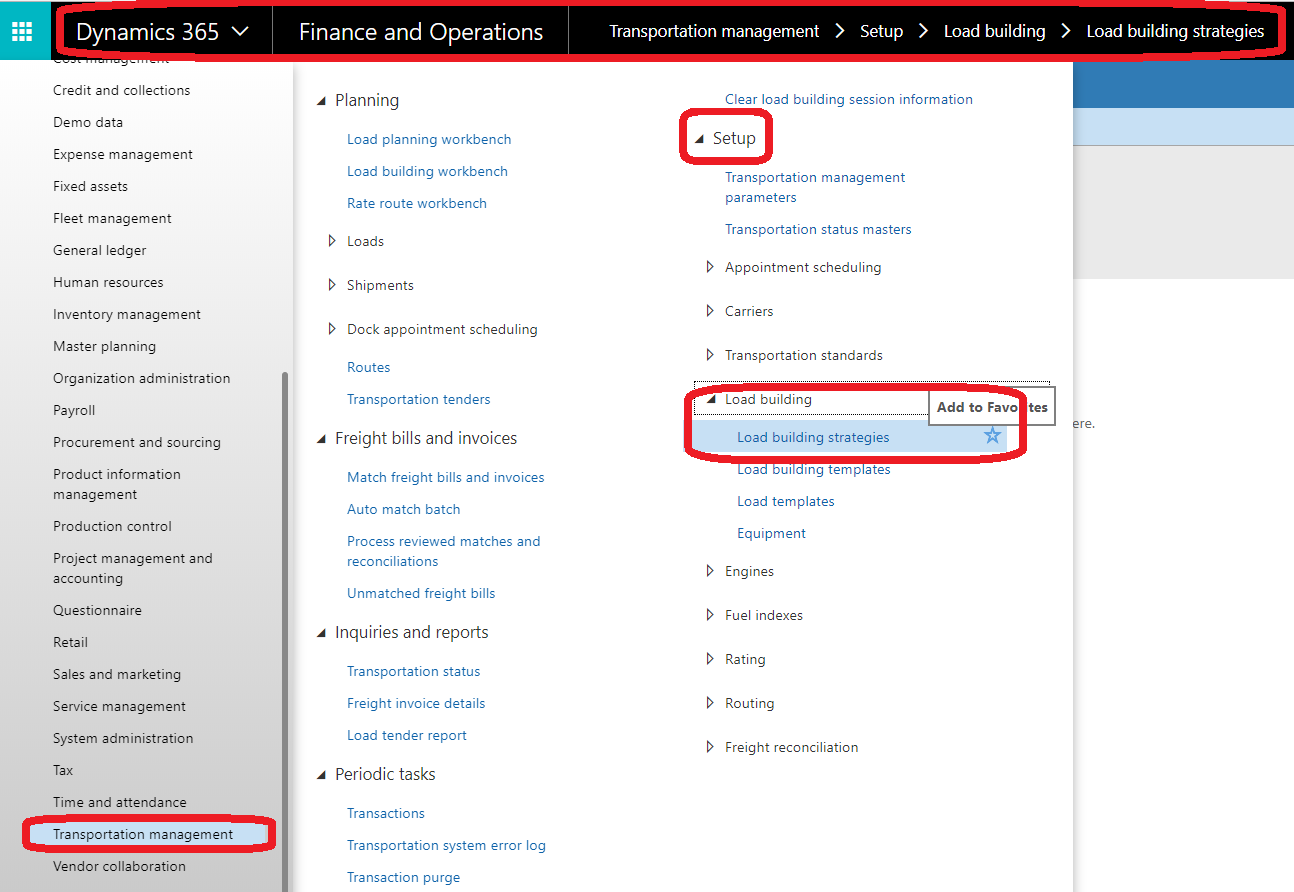Open the Demo data module
The width and height of the screenshot is (1294, 892).
88,122
